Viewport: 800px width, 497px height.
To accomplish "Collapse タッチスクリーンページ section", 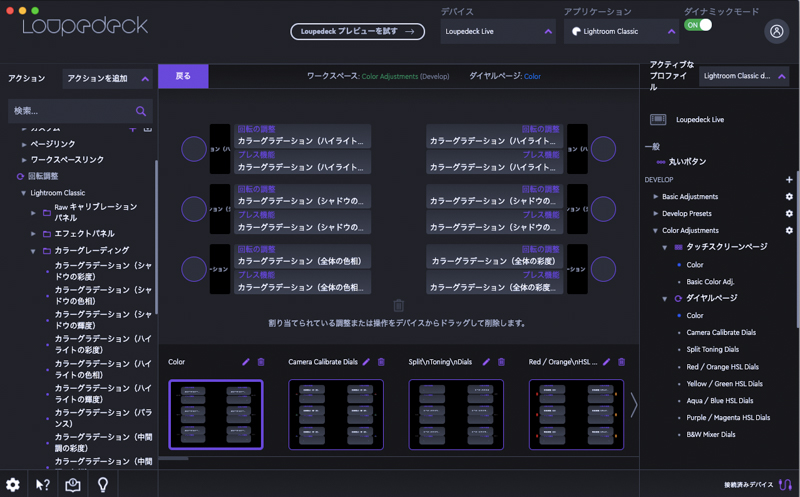I will pos(665,247).
